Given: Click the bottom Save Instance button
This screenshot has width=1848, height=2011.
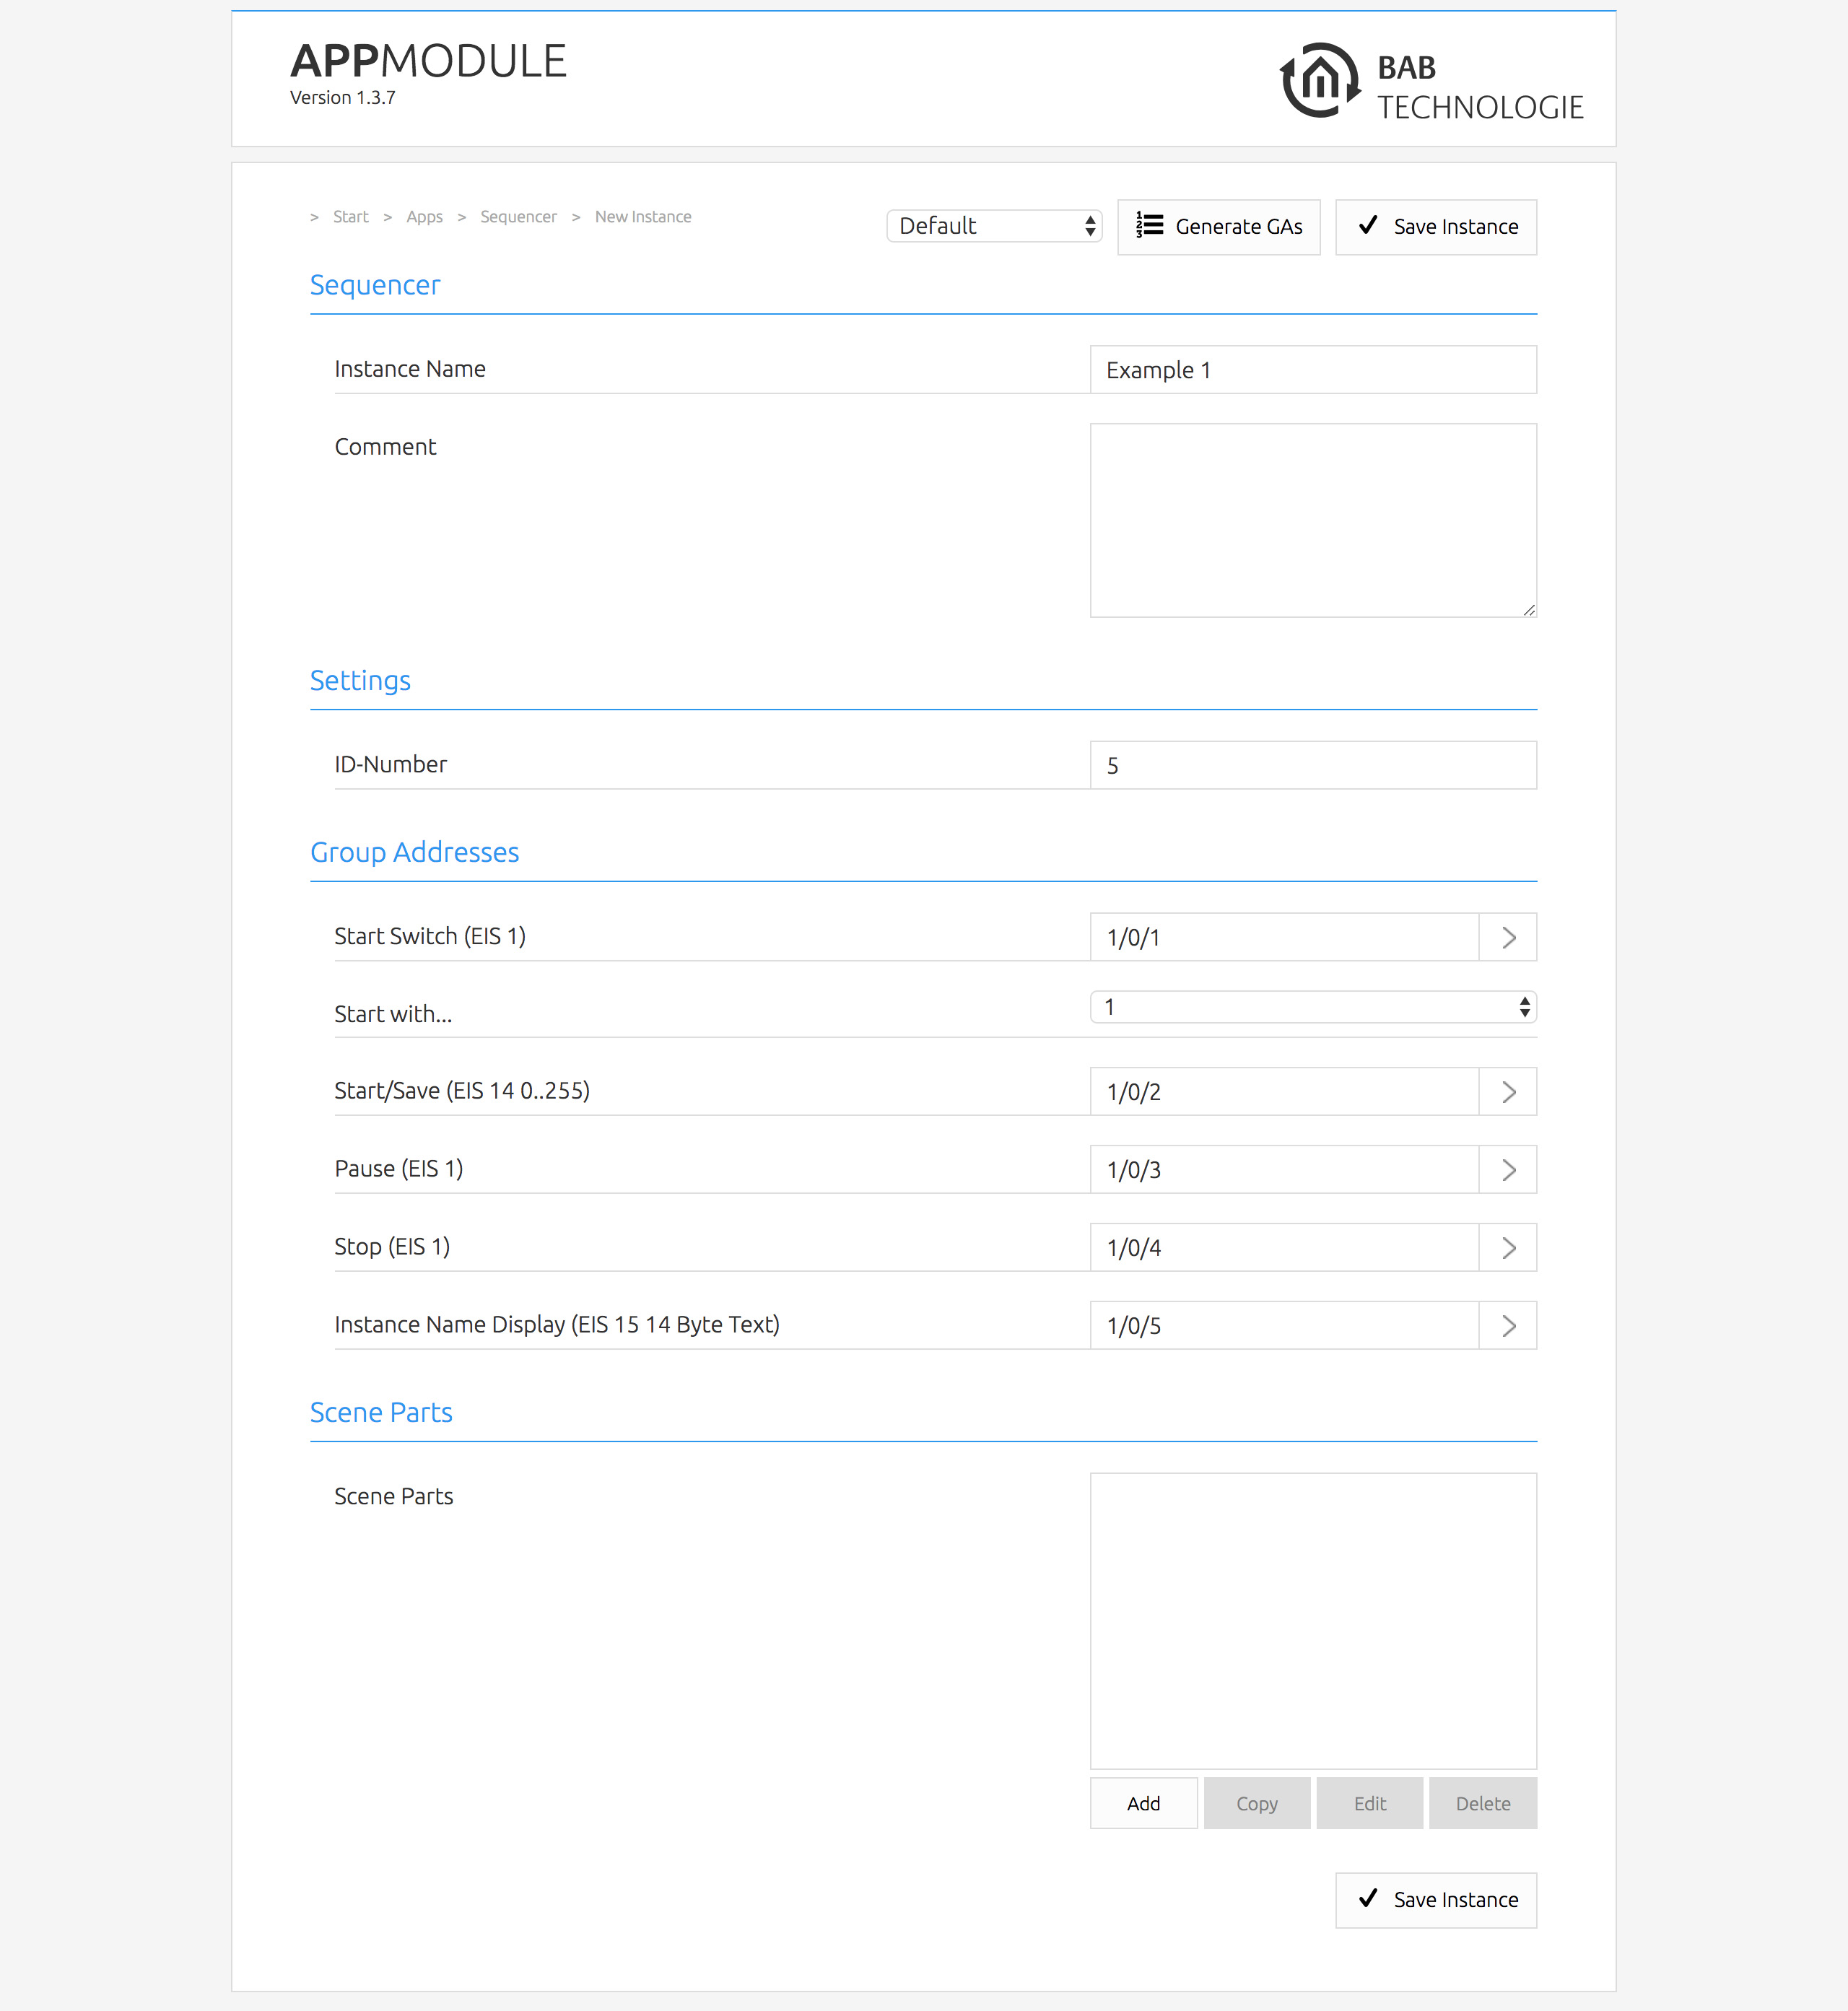Looking at the screenshot, I should 1435,1899.
